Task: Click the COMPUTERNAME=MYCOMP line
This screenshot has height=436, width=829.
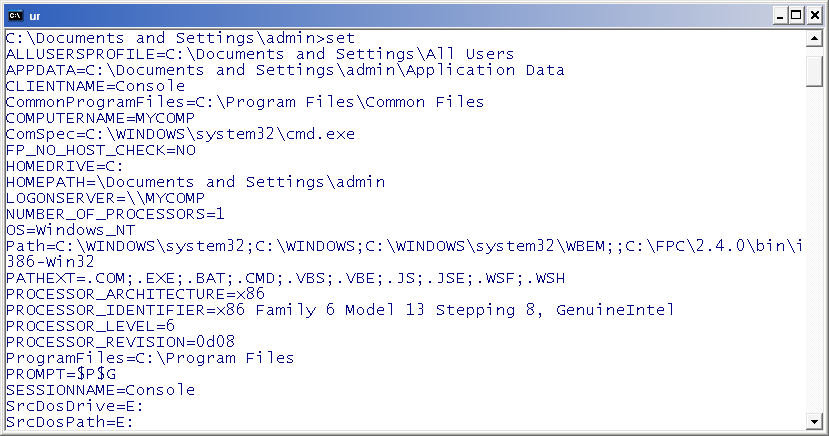Action: pos(100,118)
